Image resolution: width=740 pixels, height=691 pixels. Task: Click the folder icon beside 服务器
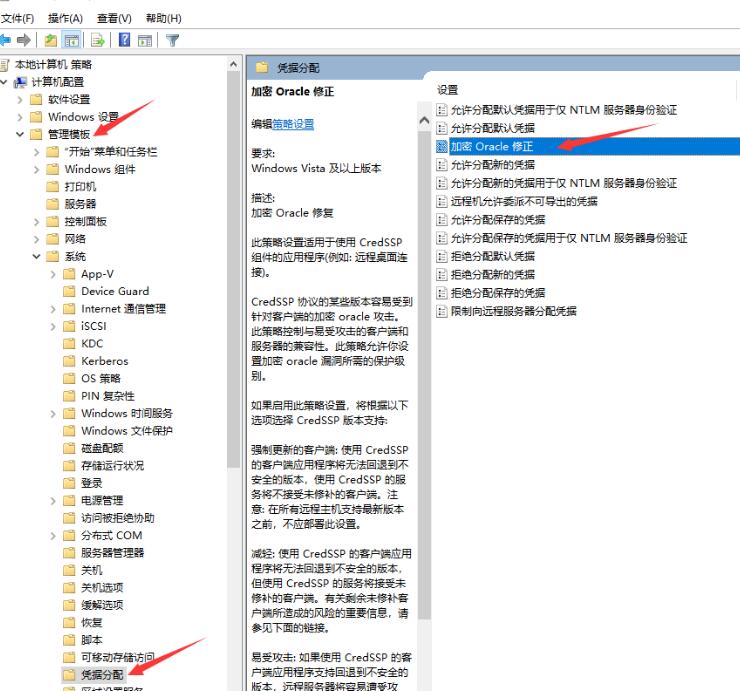pos(52,204)
